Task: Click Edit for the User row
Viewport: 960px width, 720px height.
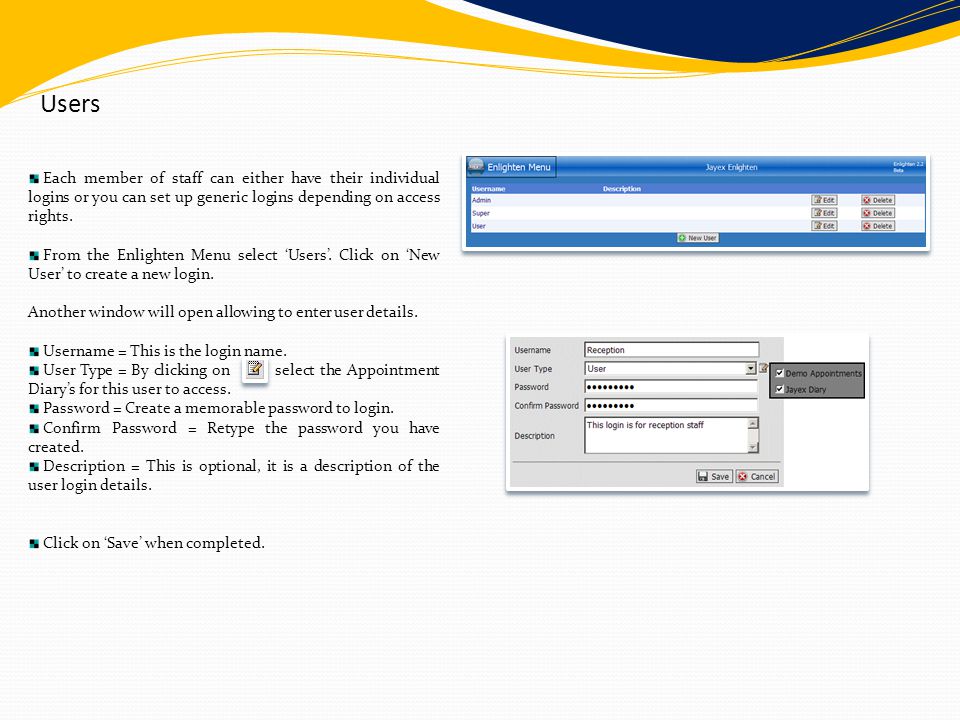Action: 824,226
